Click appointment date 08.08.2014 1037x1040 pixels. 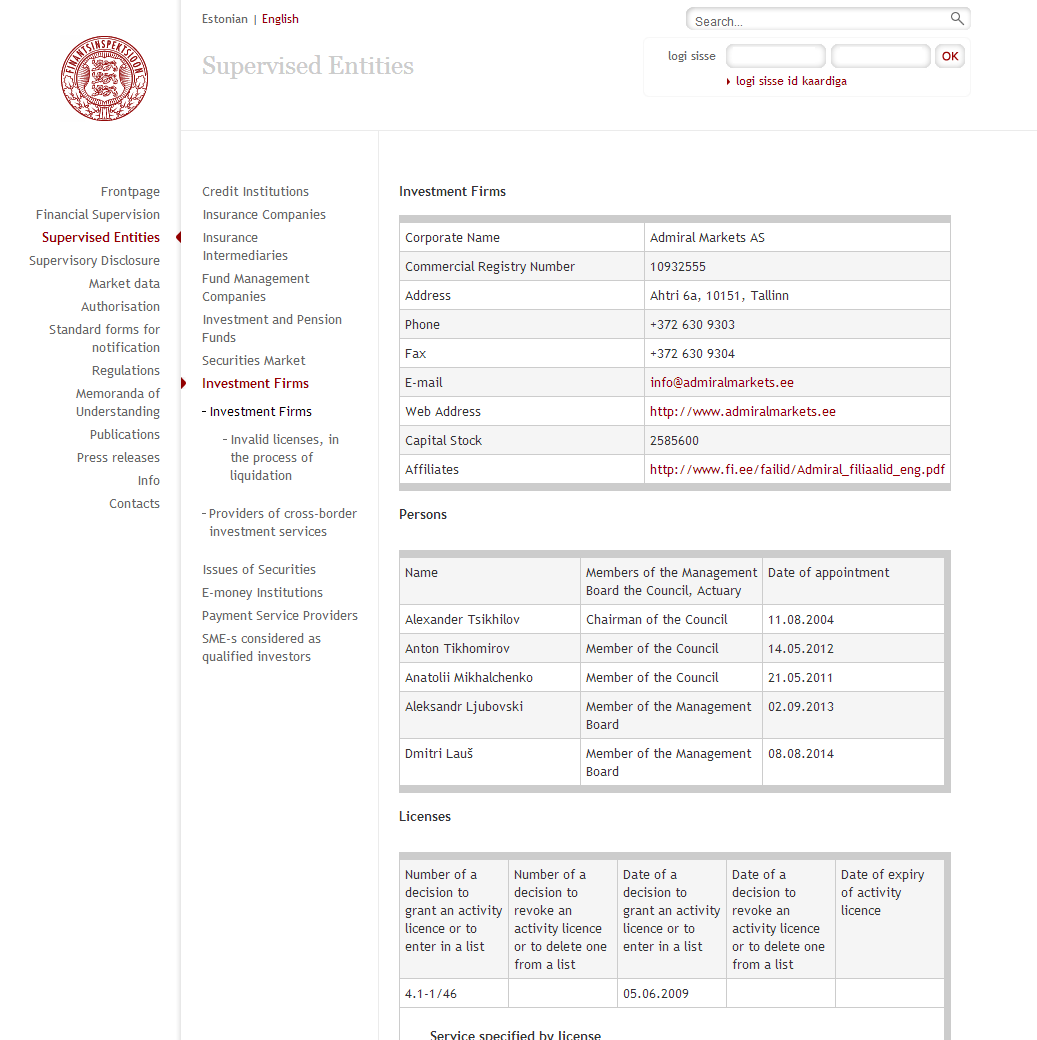click(800, 754)
